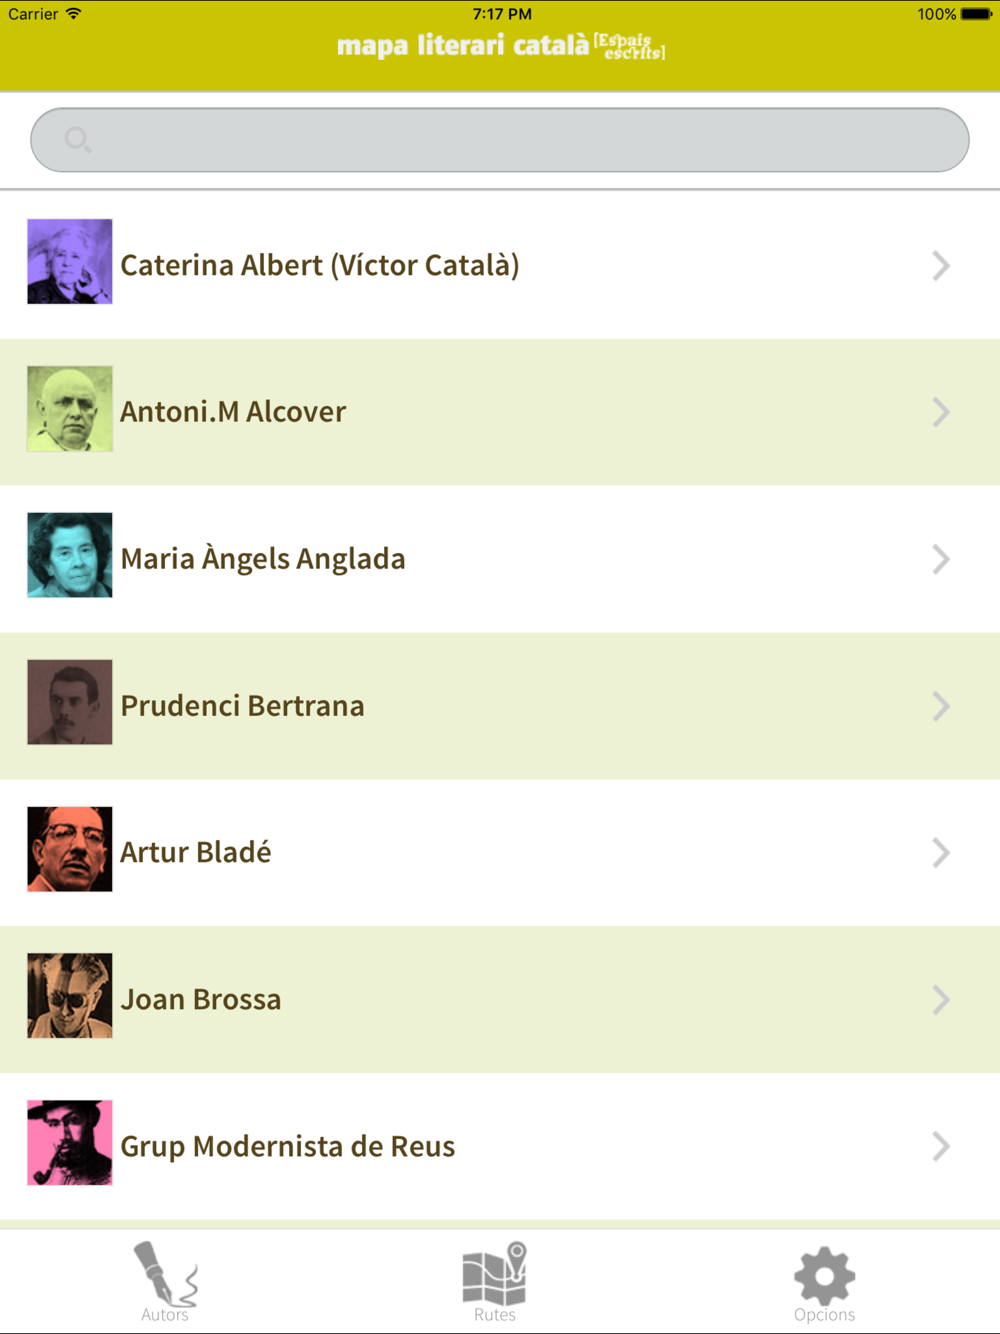Switch to the Rutes map tab

[495, 1281]
